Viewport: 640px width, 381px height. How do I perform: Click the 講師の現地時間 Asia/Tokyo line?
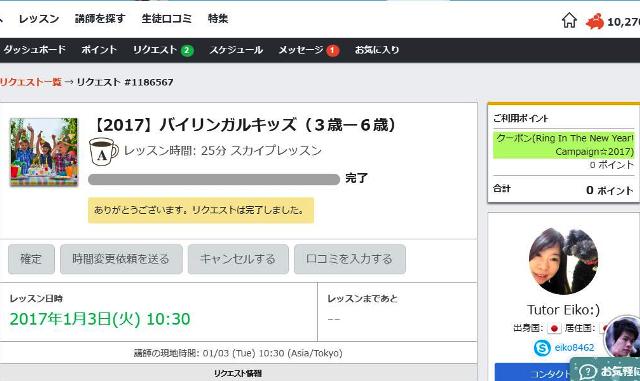pyautogui.click(x=238, y=353)
